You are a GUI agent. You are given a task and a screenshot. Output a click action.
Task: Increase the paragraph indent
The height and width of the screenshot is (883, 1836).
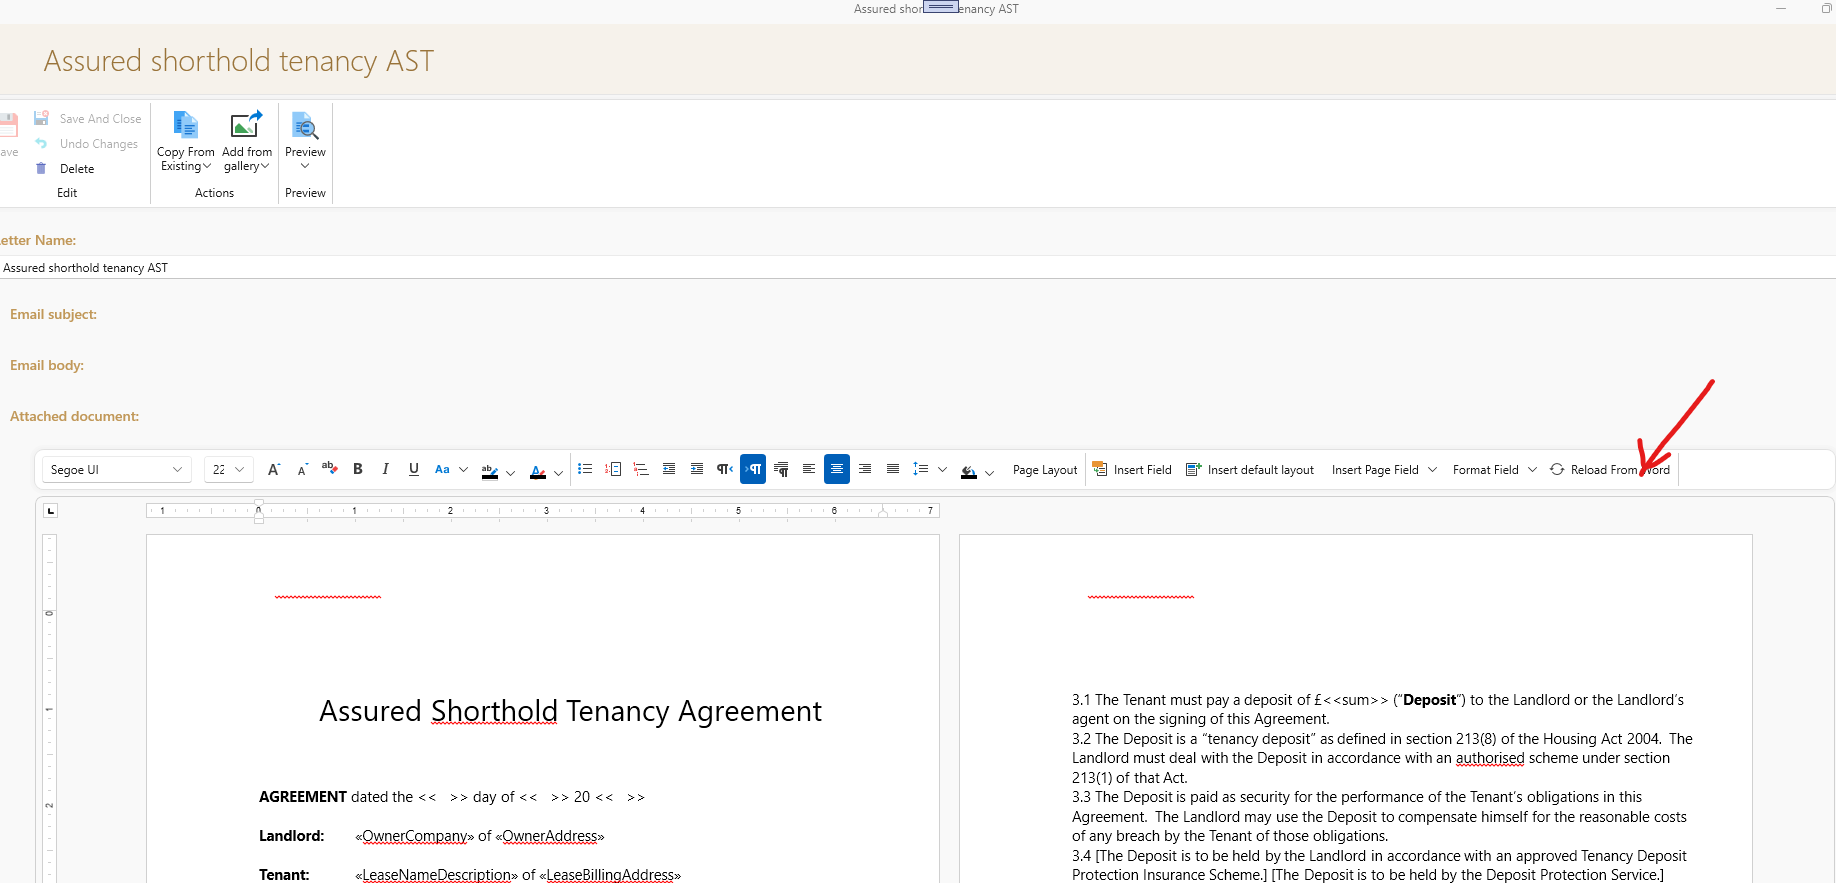(697, 469)
